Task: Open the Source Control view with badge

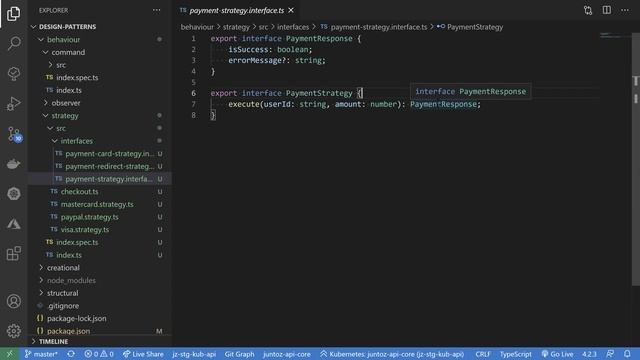Action: pyautogui.click(x=14, y=134)
